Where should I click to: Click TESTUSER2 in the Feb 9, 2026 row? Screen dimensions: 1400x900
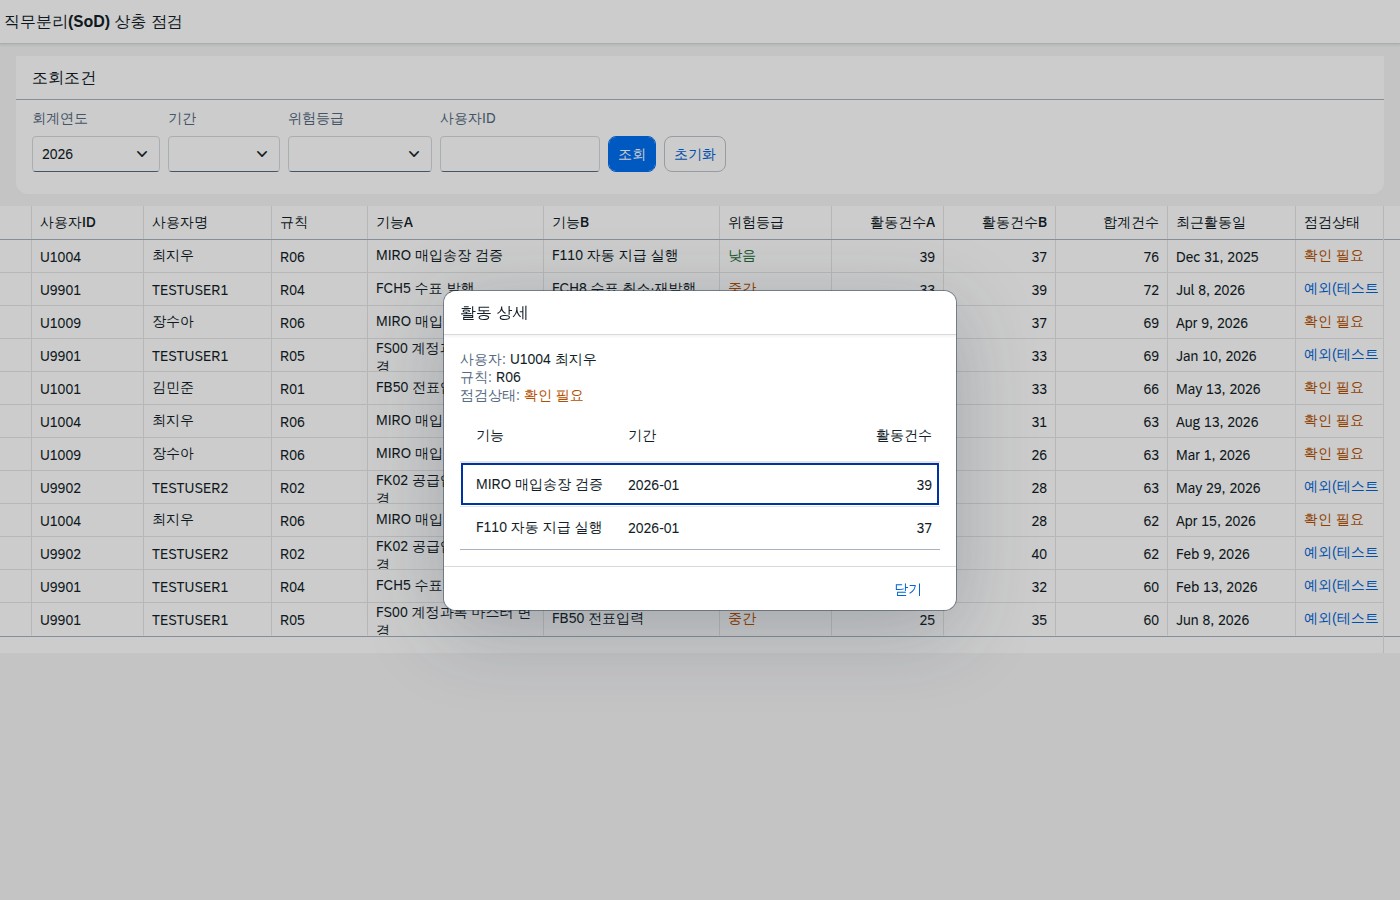pyautogui.click(x=190, y=554)
